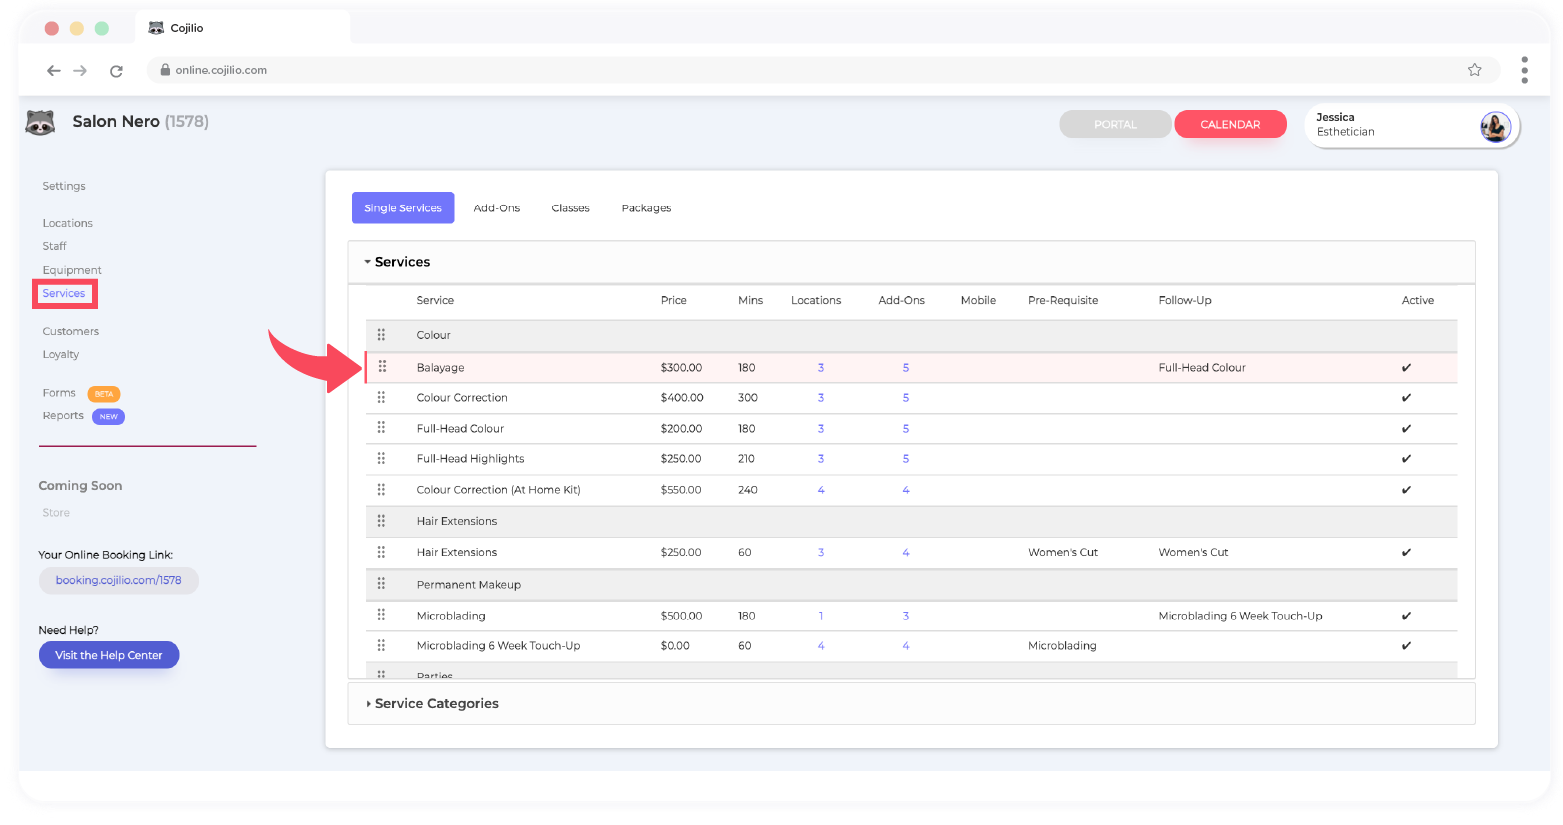
Task: Toggle Active checkmark for Full-Head Highlights
Action: click(1406, 459)
